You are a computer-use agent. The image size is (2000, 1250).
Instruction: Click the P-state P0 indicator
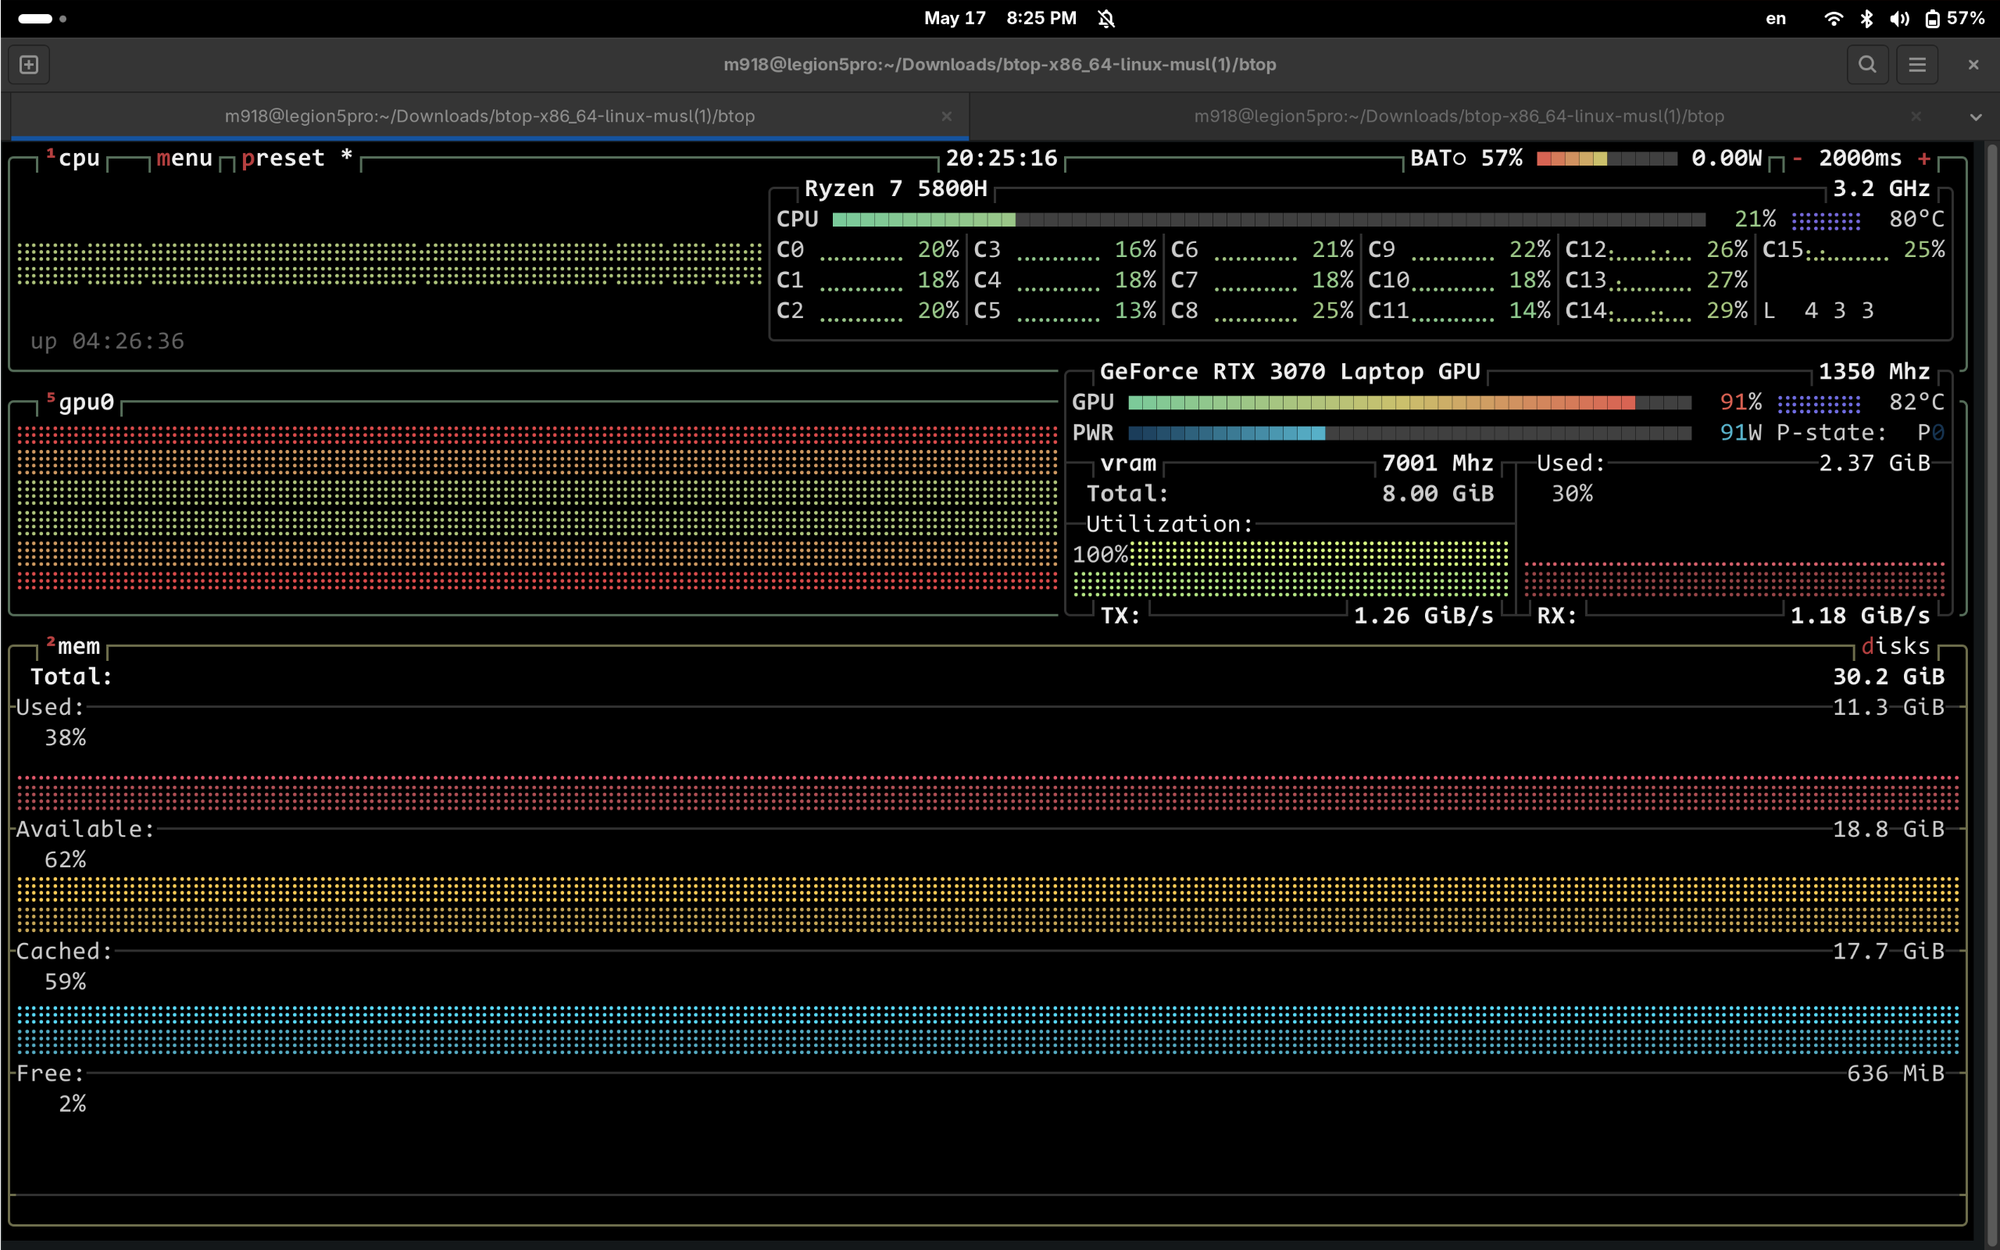1860,433
